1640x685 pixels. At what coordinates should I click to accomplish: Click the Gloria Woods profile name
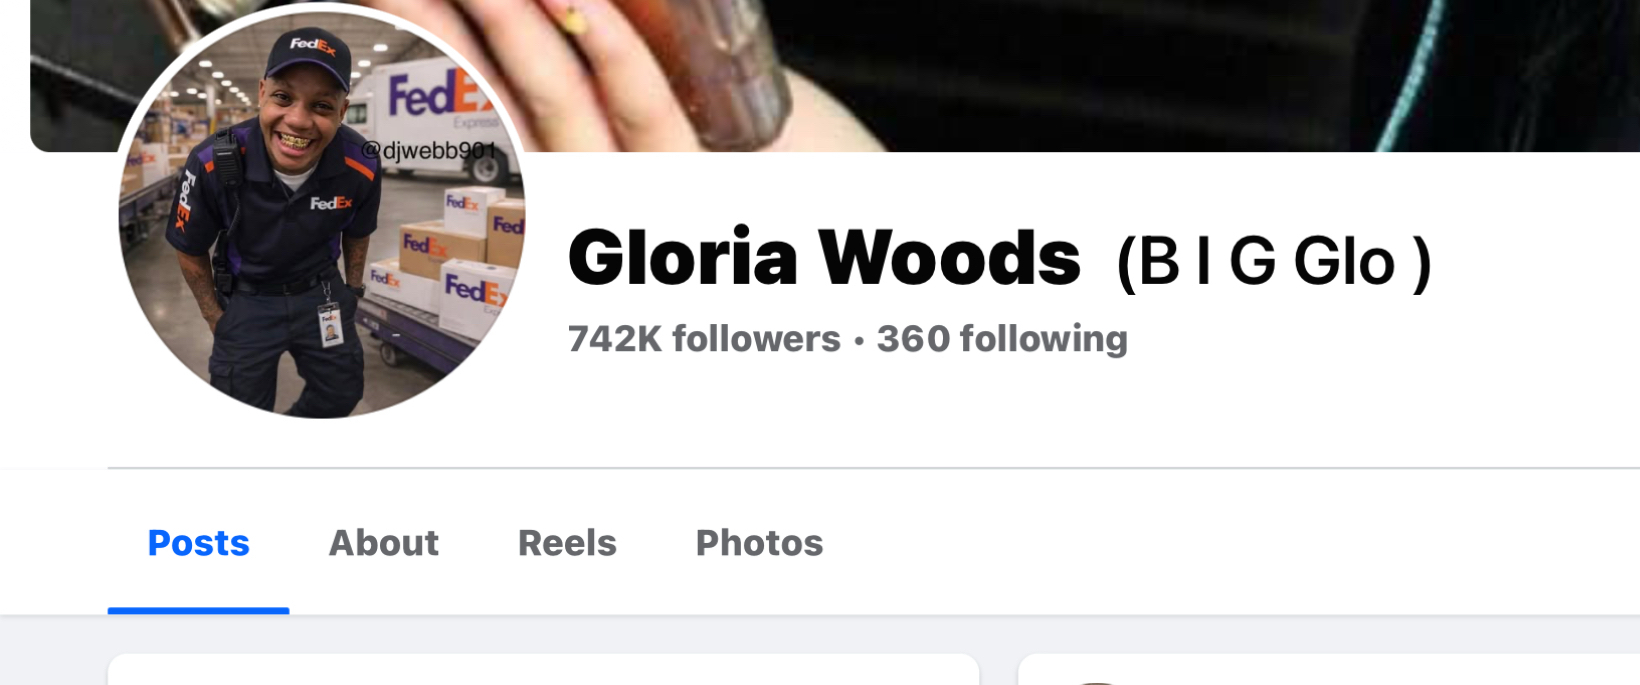824,258
